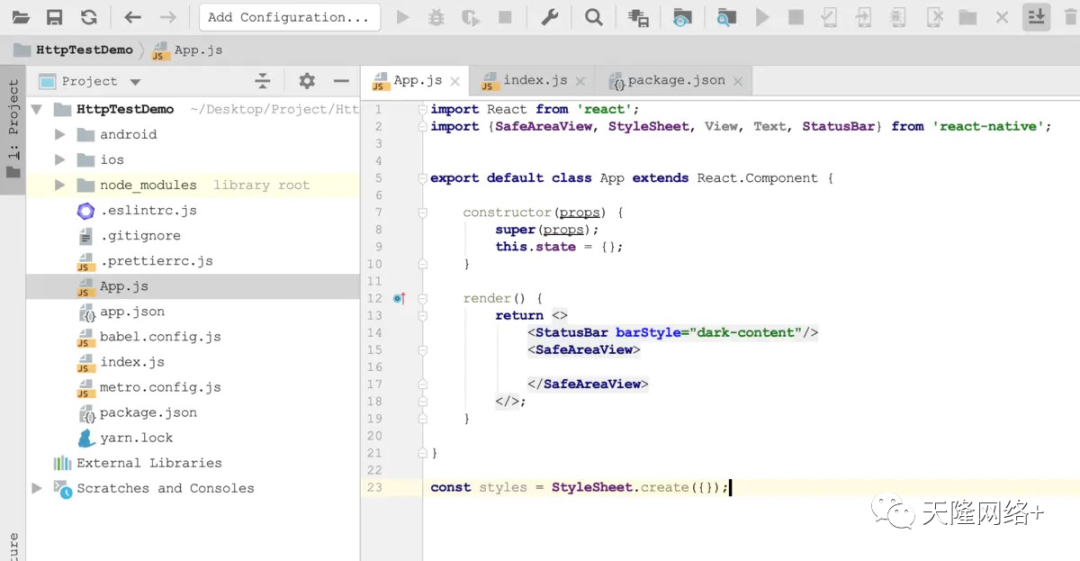Select babel.config.js in the project tree
1080x561 pixels.
[160, 336]
